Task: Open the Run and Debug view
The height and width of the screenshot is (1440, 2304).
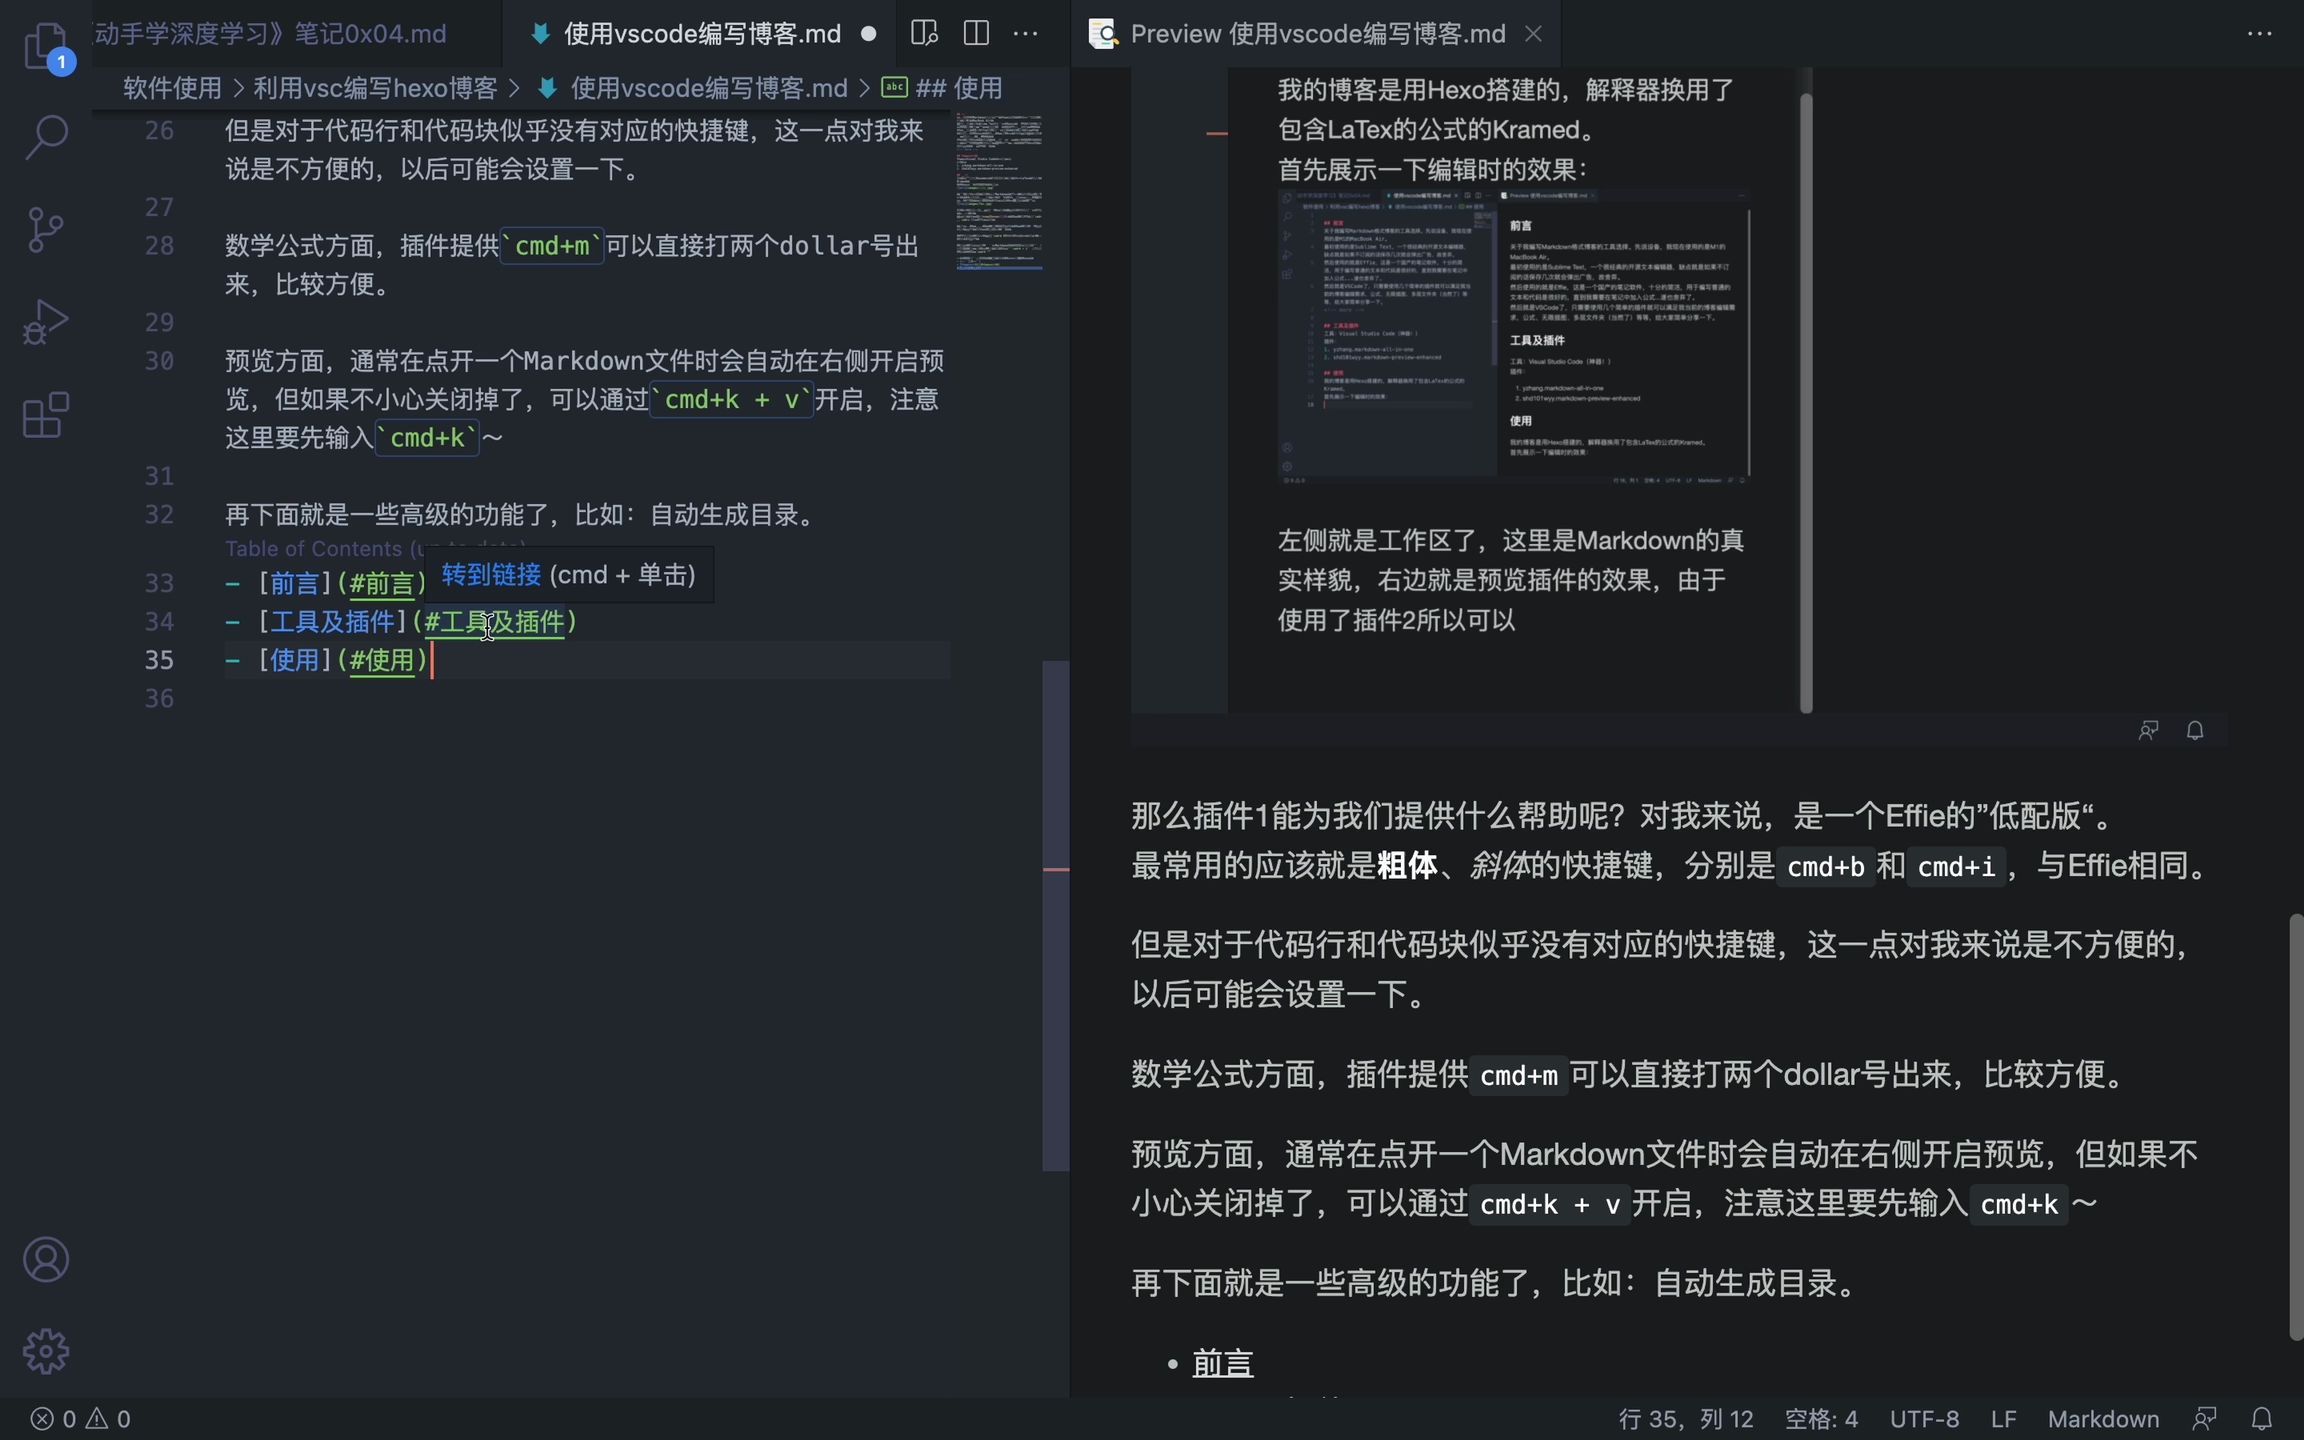Action: click(x=46, y=323)
